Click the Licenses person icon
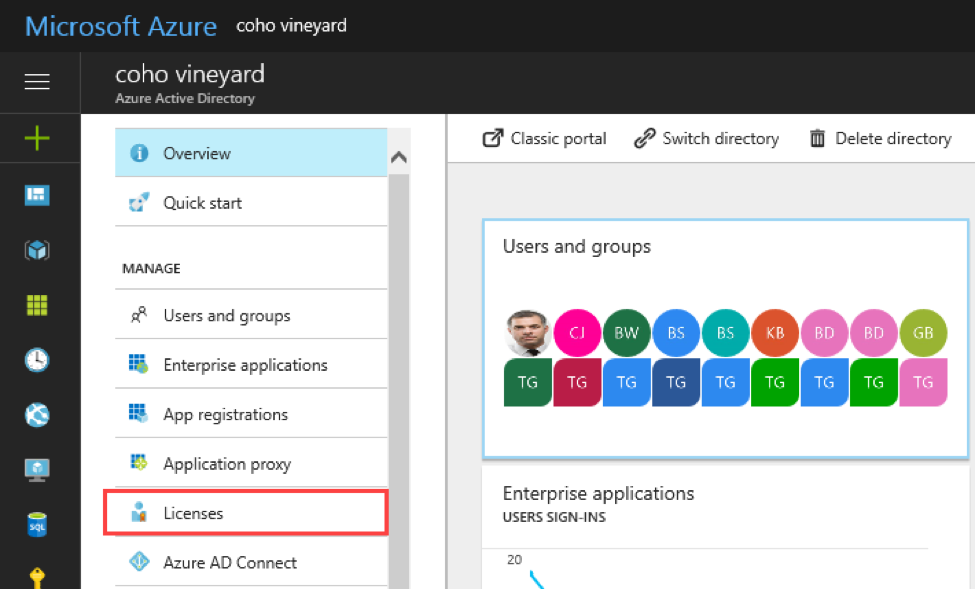 point(139,512)
